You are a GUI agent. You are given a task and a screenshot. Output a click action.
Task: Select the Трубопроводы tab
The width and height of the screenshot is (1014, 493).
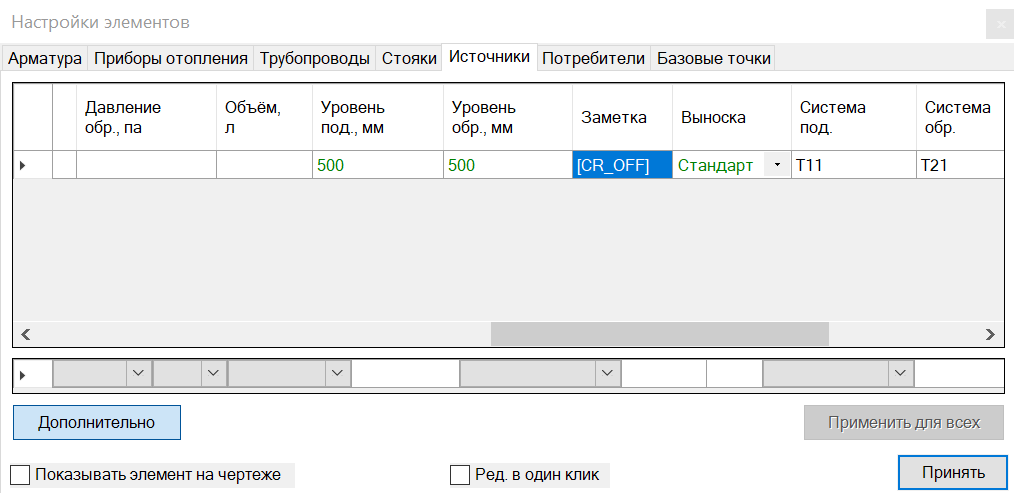click(x=314, y=58)
